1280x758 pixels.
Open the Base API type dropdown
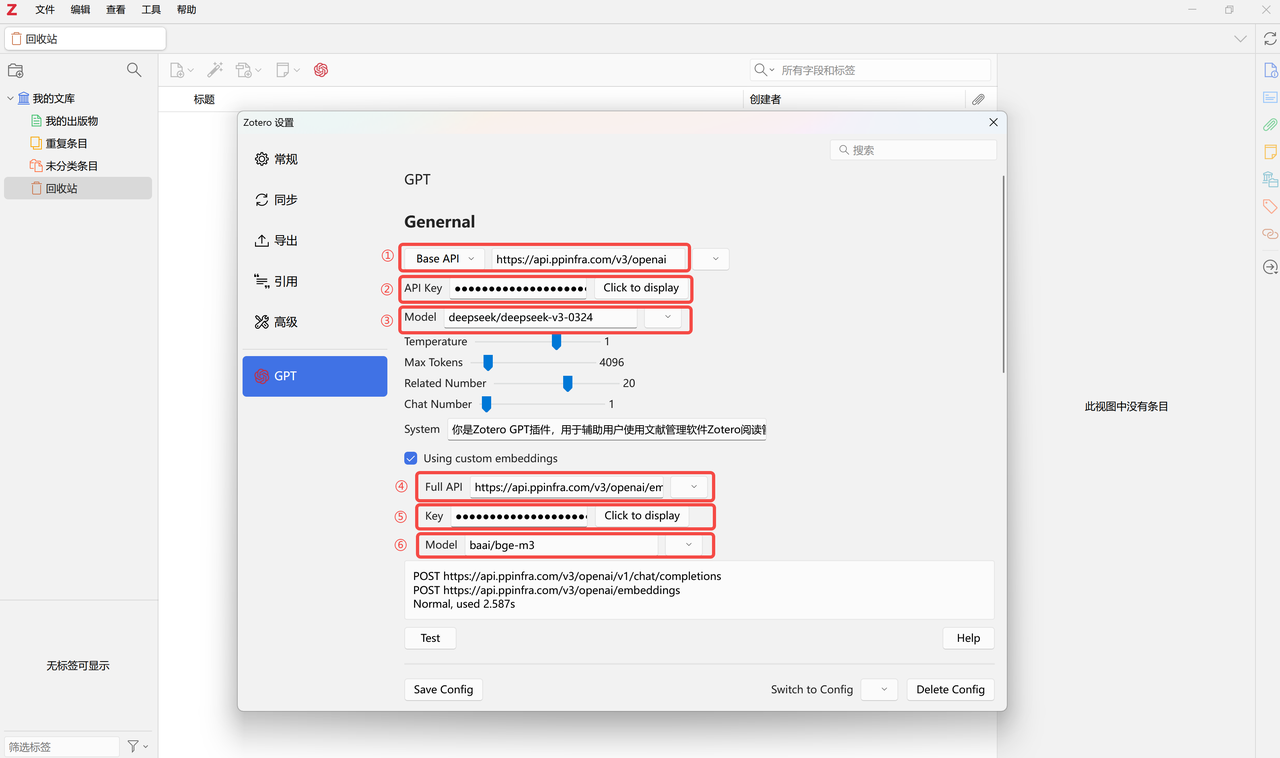pyautogui.click(x=445, y=259)
